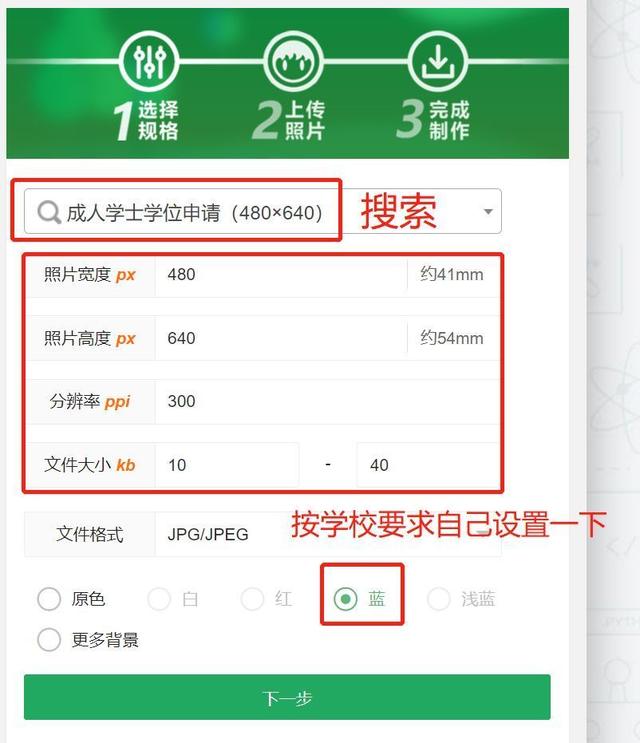This screenshot has height=743, width=640.
Task: Click the step 3 download icon
Action: click(438, 61)
